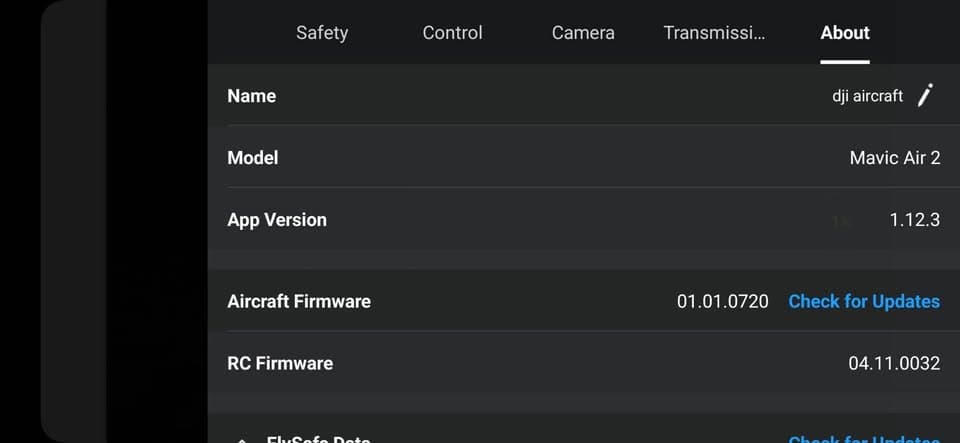Viewport: 960px width, 443px height.
Task: Check for Updates for FlySafe Data
Action: coord(864,440)
